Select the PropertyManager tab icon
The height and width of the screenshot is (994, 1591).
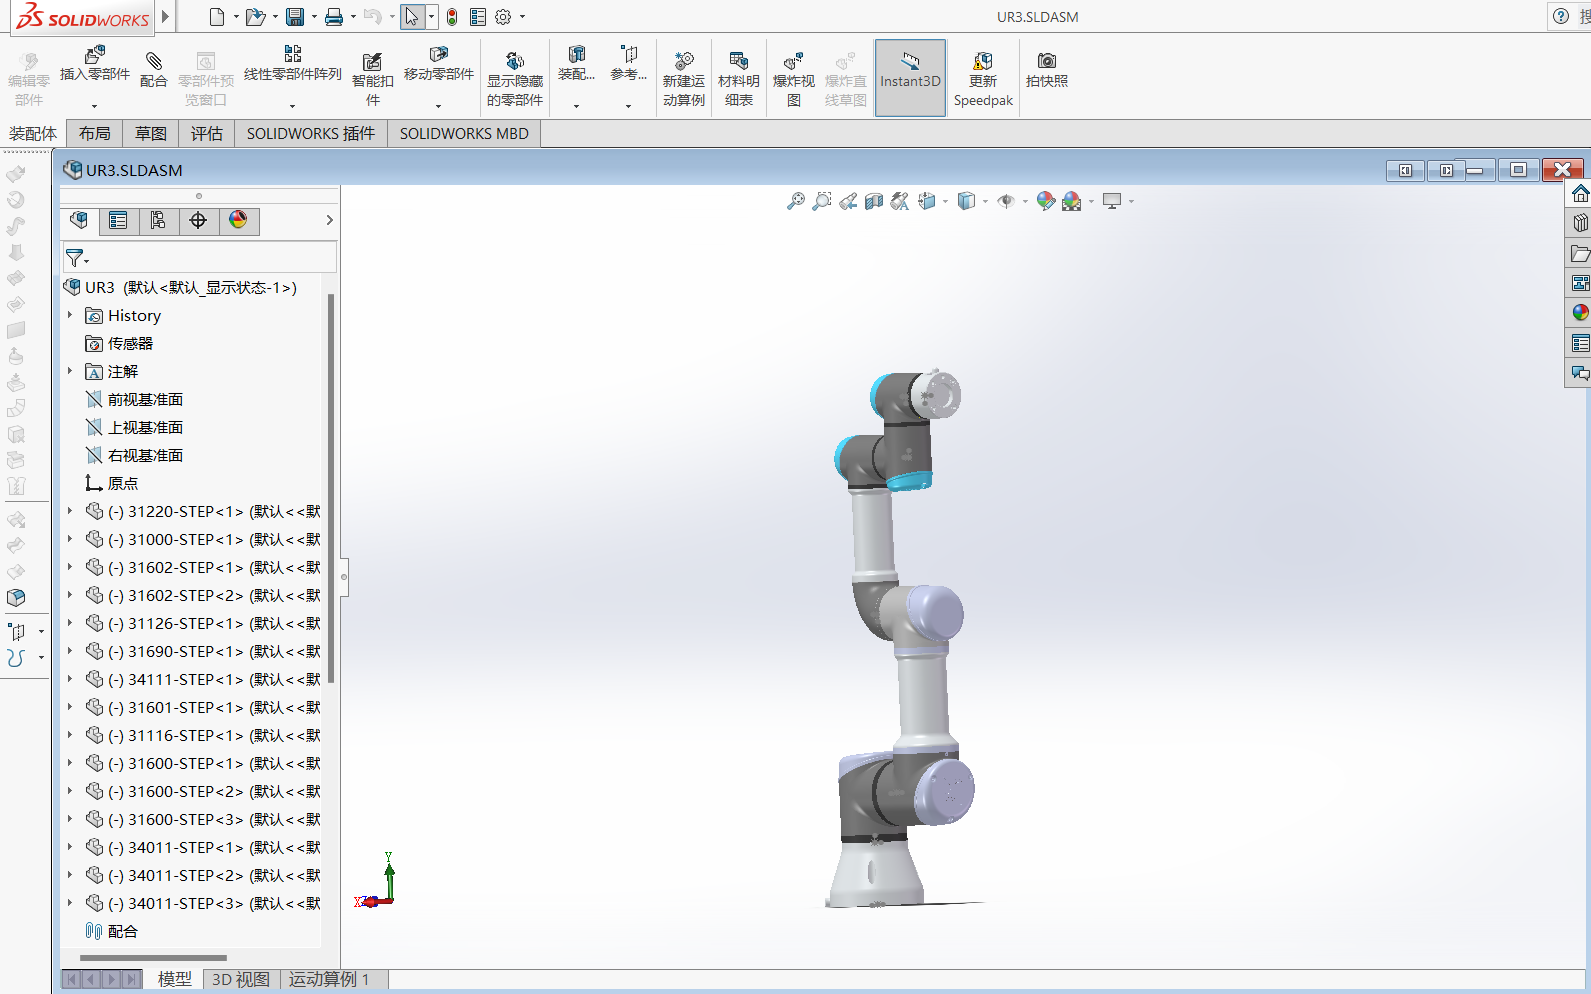point(119,220)
